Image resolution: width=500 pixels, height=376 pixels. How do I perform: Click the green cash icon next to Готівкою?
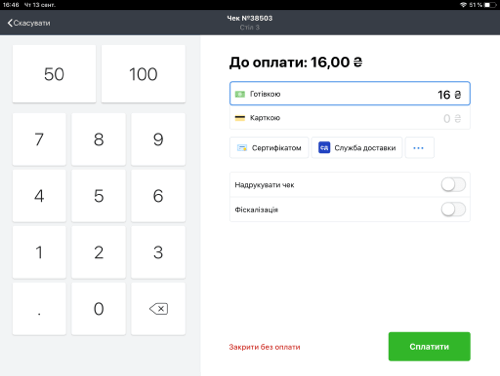click(240, 94)
